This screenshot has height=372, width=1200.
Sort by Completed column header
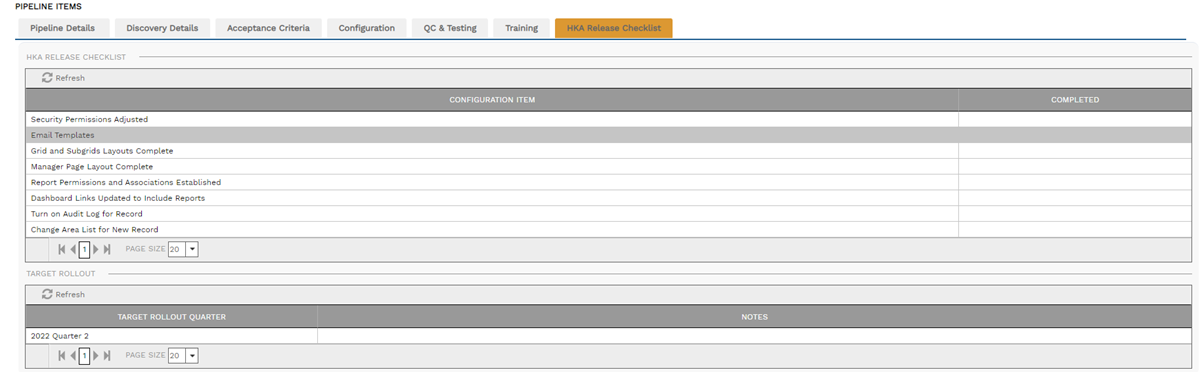tap(1075, 100)
